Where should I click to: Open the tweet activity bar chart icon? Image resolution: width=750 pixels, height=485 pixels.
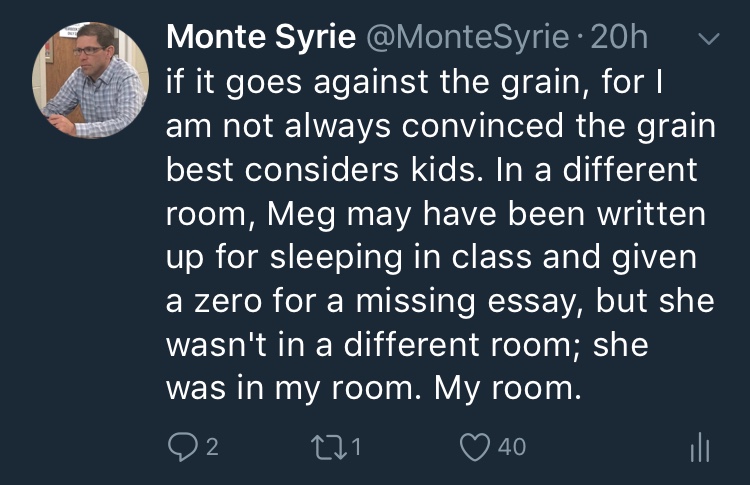point(701,448)
